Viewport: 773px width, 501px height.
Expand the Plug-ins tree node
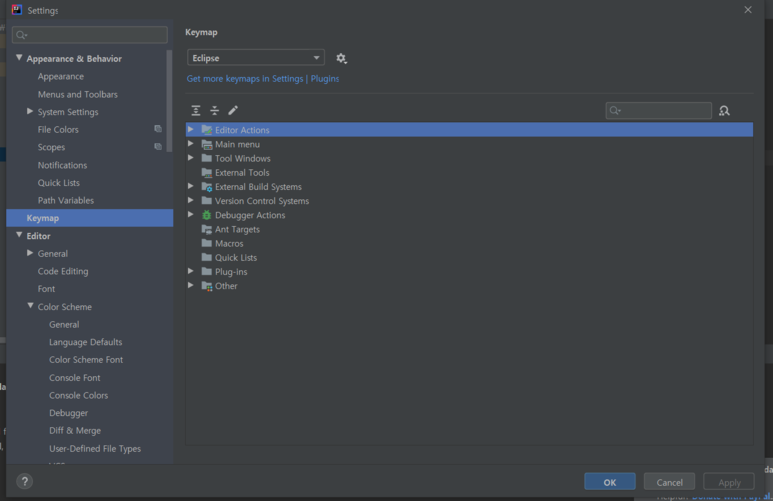coord(191,271)
